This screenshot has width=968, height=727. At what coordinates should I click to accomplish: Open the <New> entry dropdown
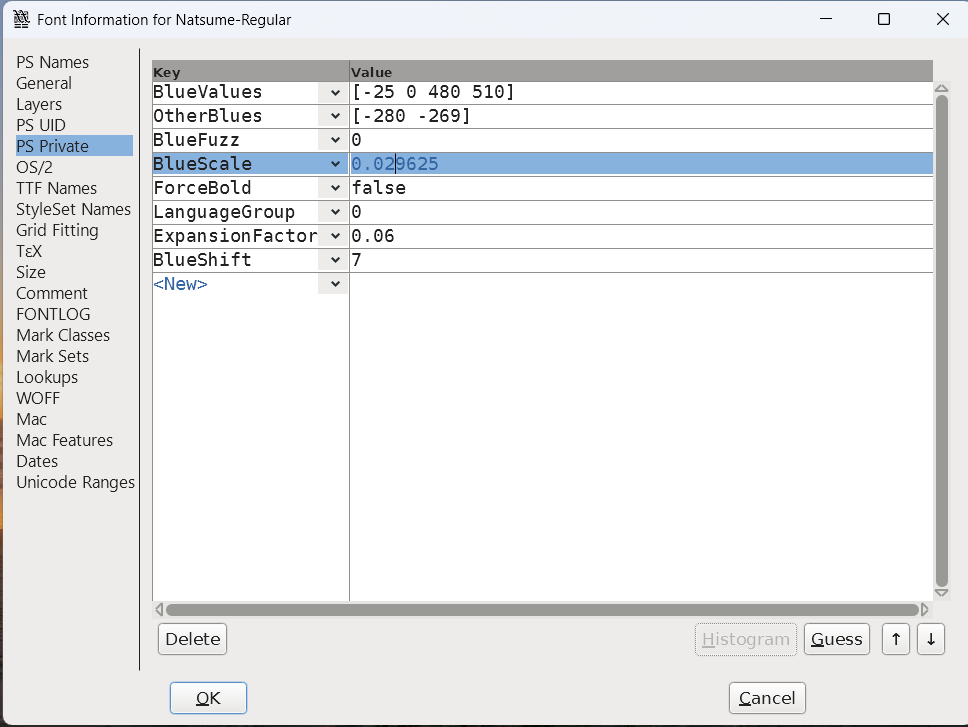[x=334, y=283]
